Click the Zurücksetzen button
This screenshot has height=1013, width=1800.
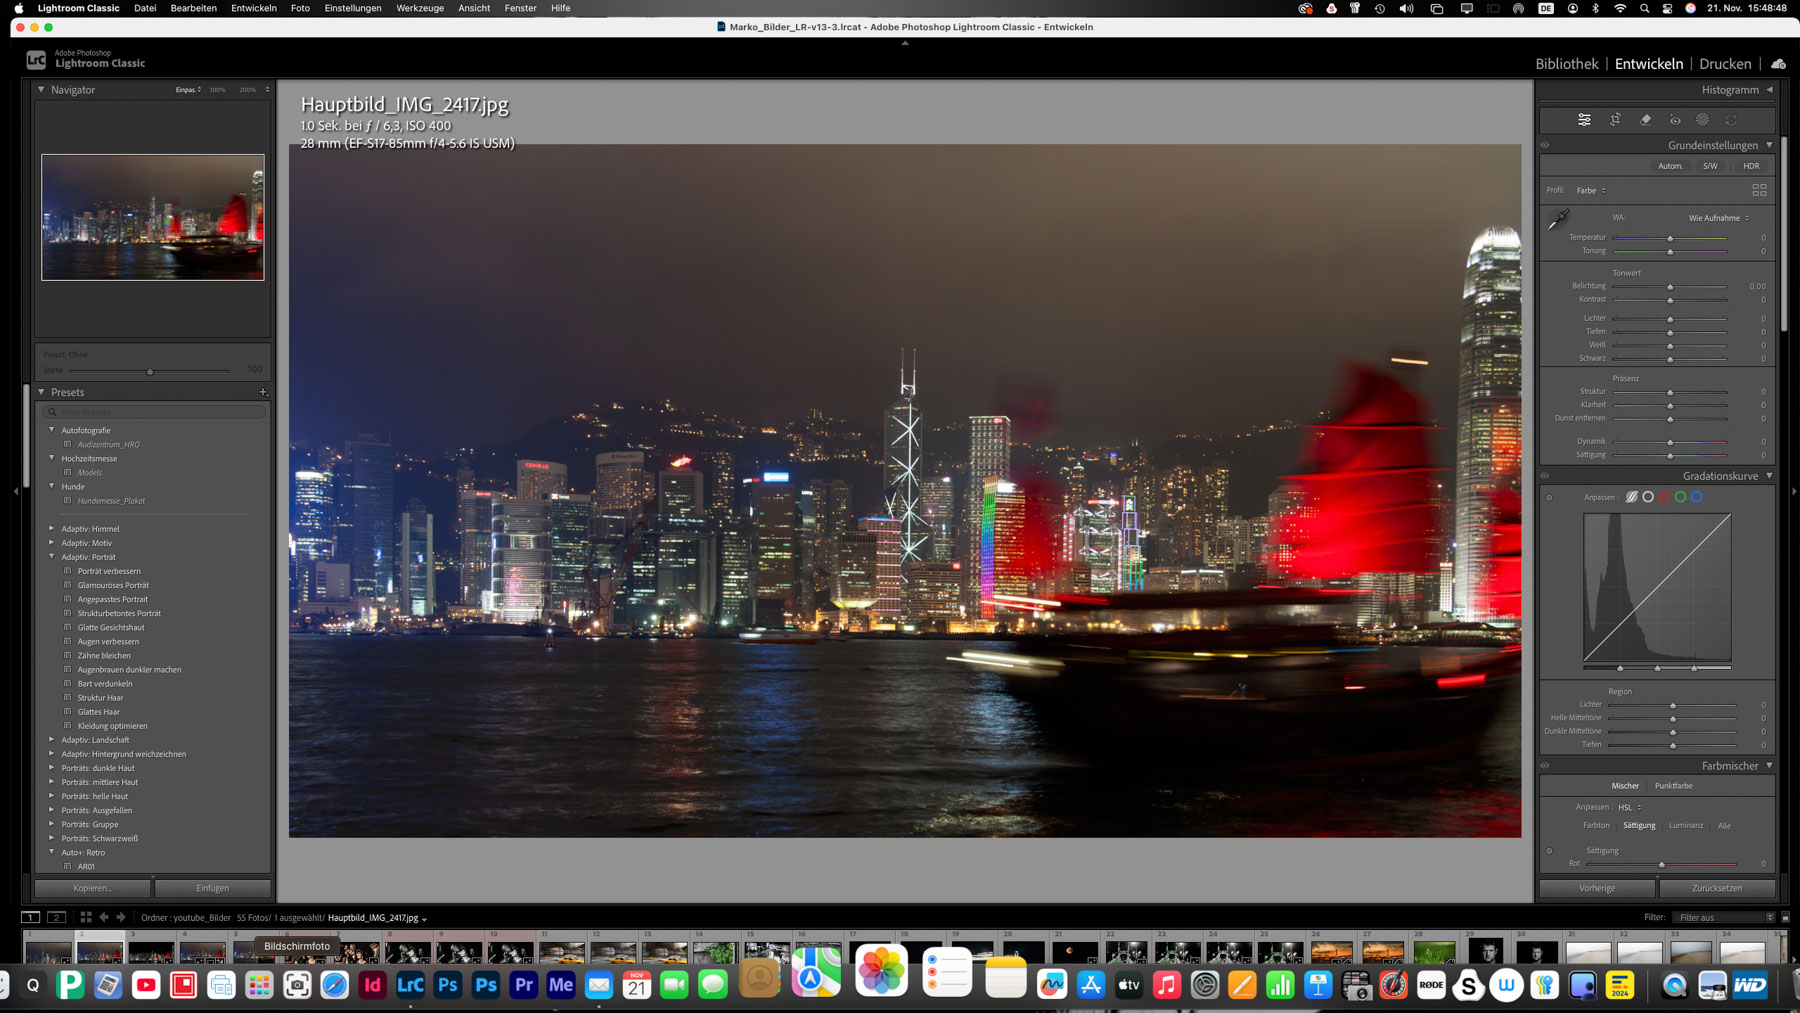(x=1716, y=888)
